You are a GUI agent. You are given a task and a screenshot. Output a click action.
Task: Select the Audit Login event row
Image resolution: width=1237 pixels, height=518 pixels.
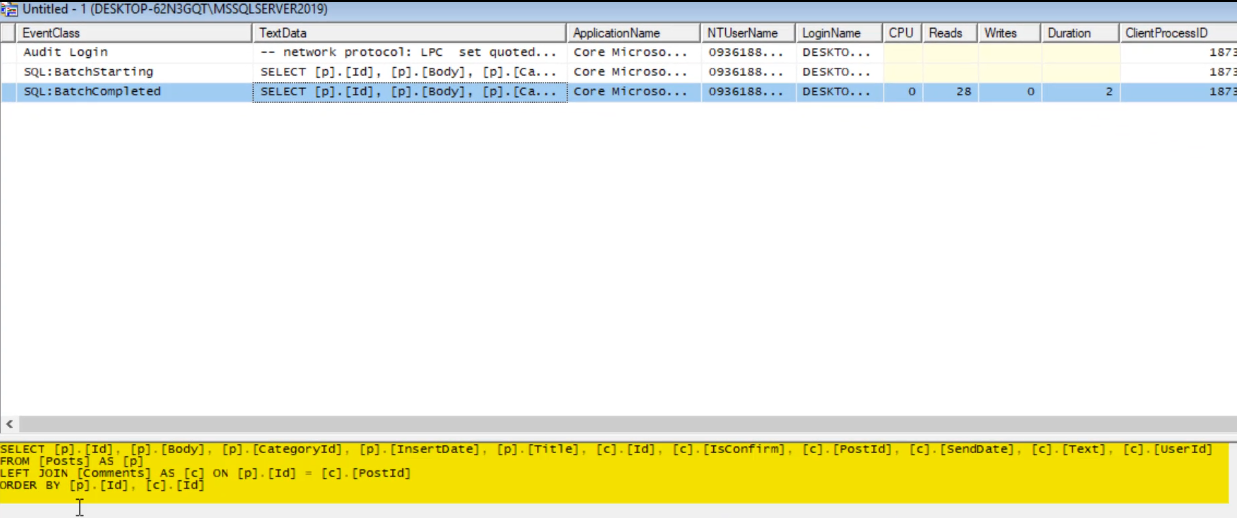coord(618,52)
